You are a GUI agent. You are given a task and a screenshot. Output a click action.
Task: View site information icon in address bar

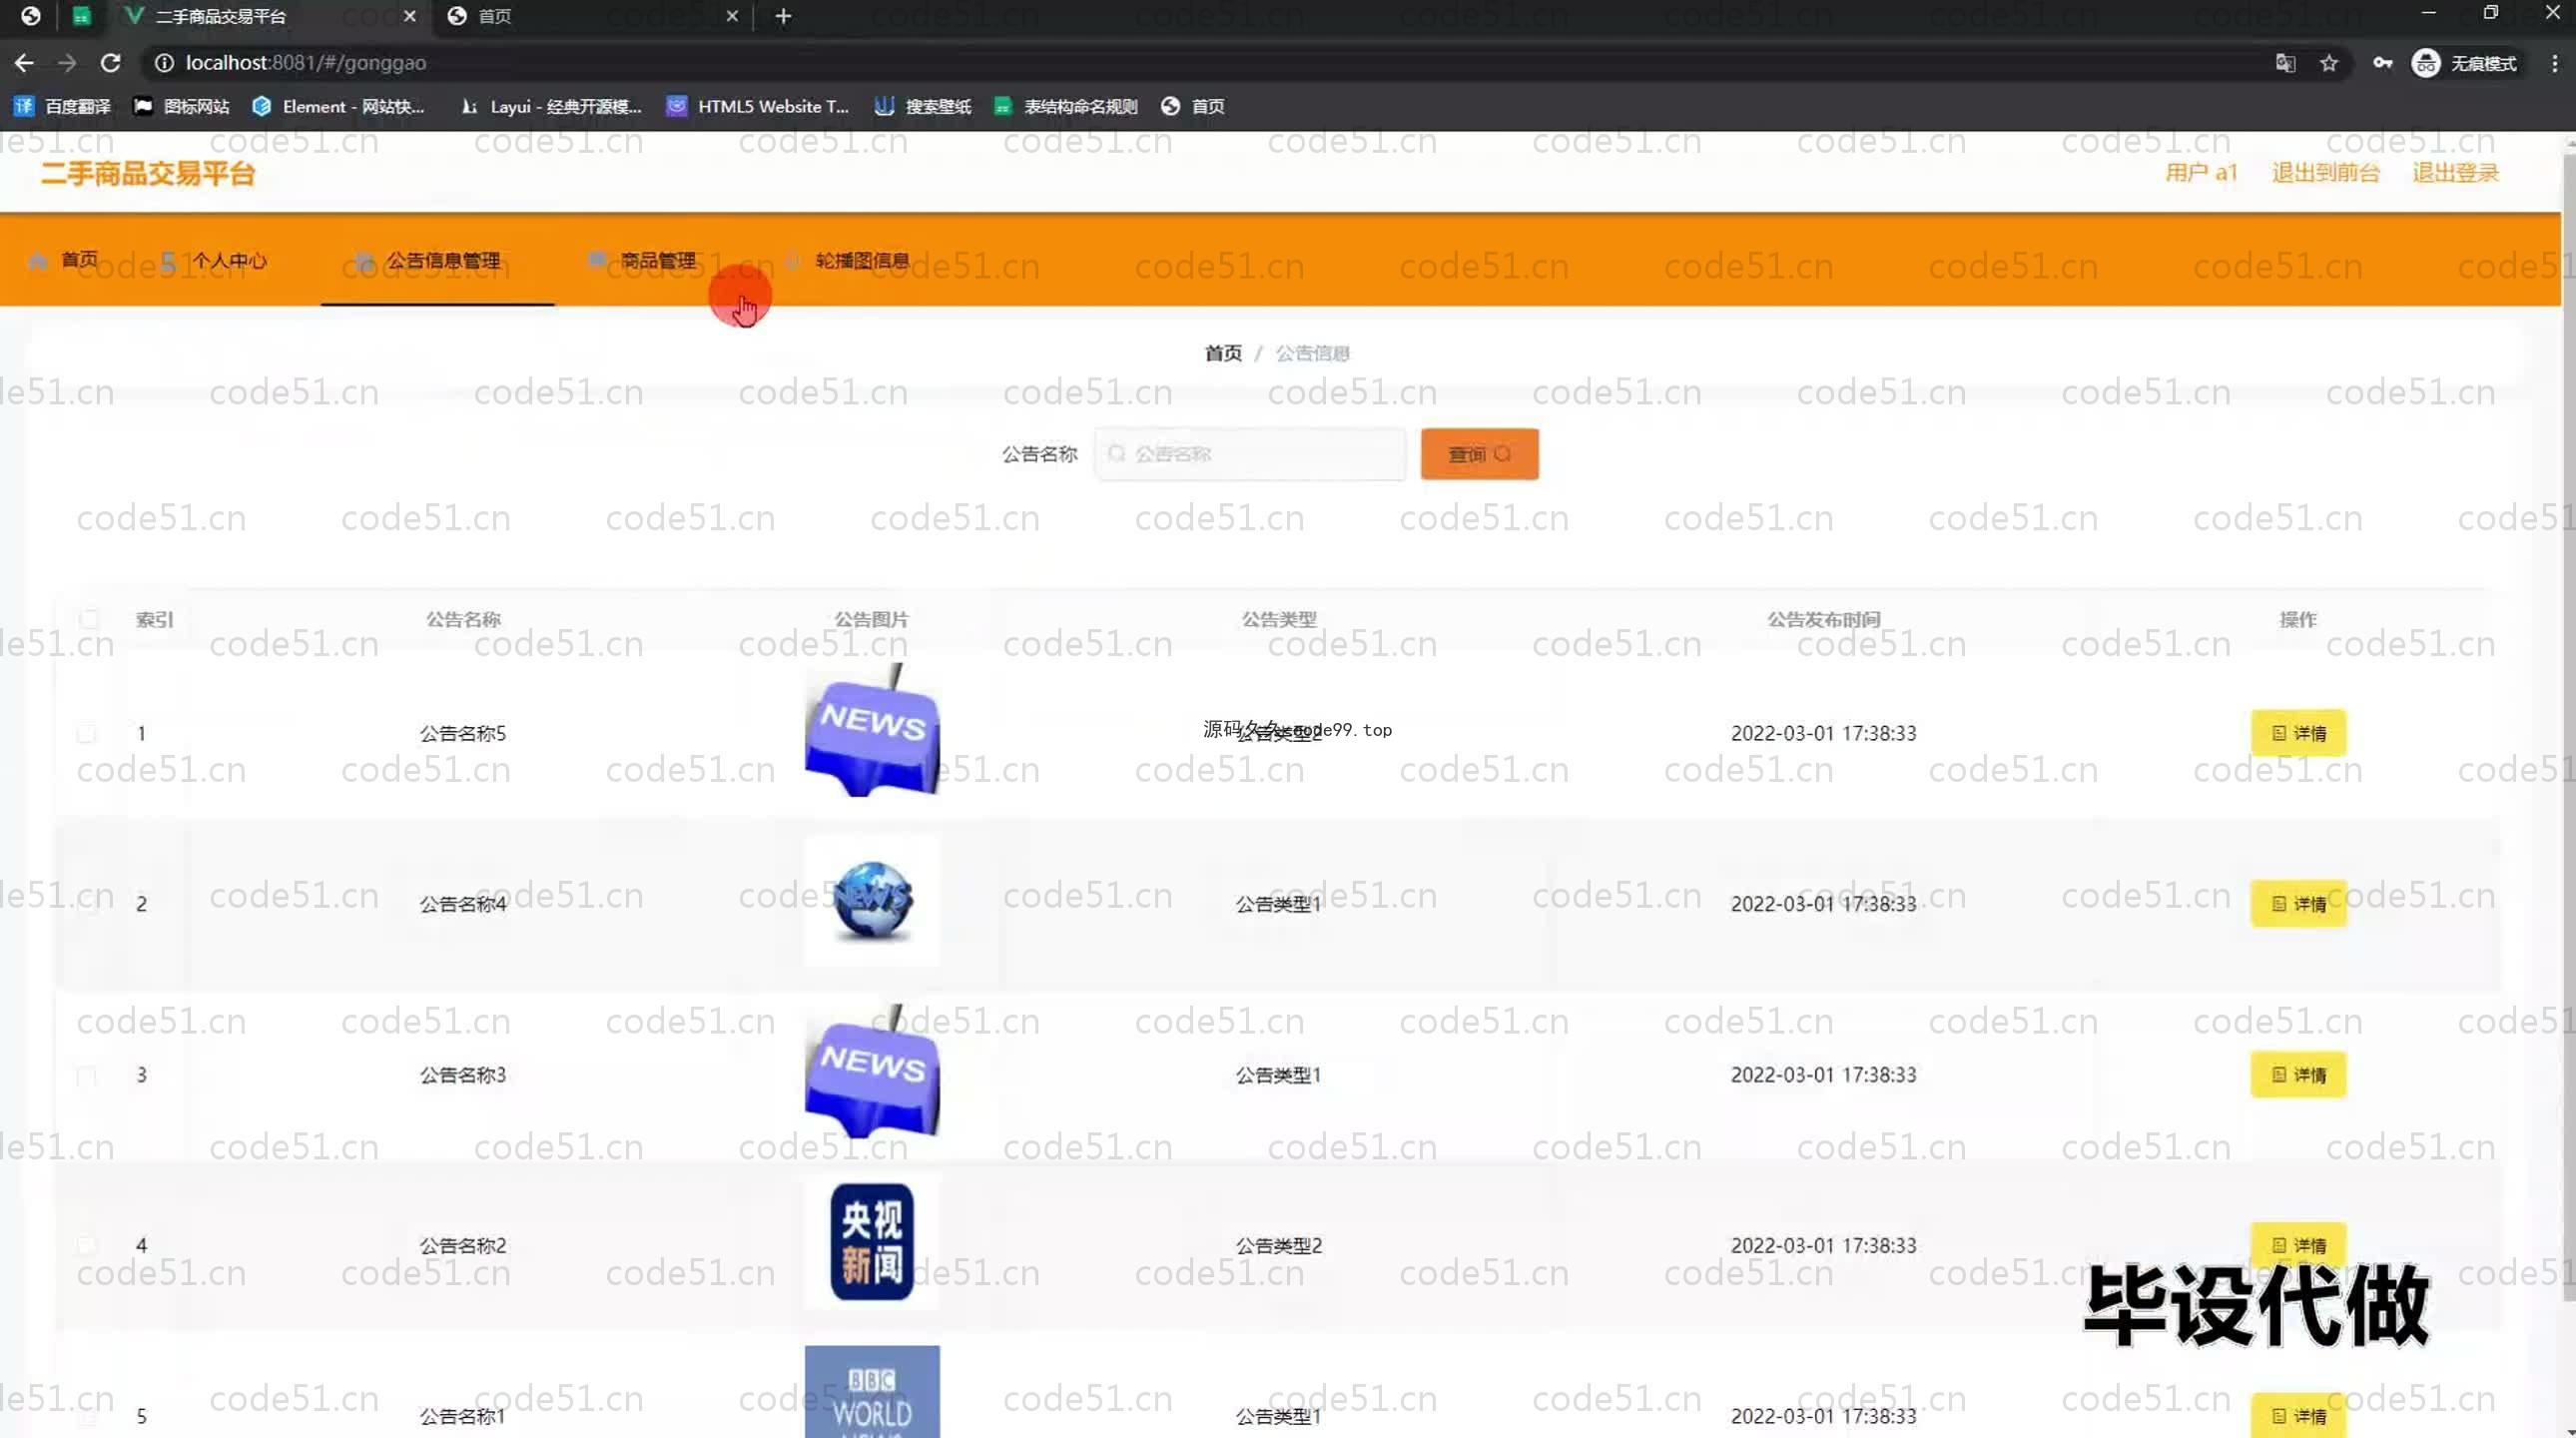[x=164, y=63]
